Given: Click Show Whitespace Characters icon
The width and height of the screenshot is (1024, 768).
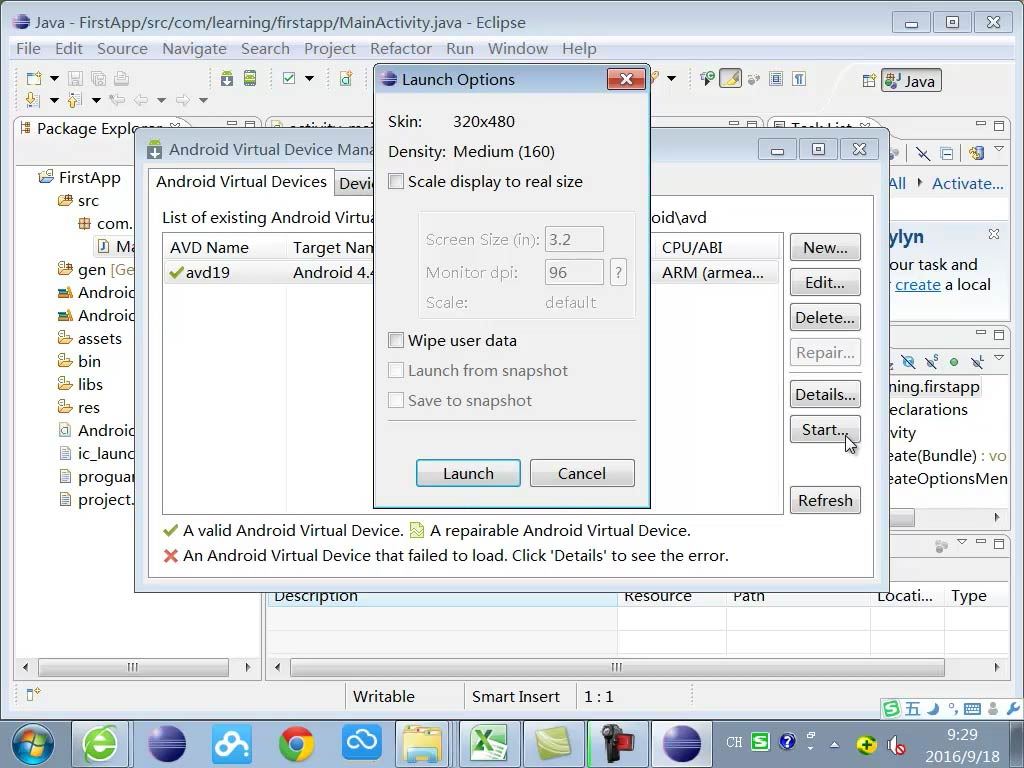Looking at the screenshot, I should [x=799, y=79].
